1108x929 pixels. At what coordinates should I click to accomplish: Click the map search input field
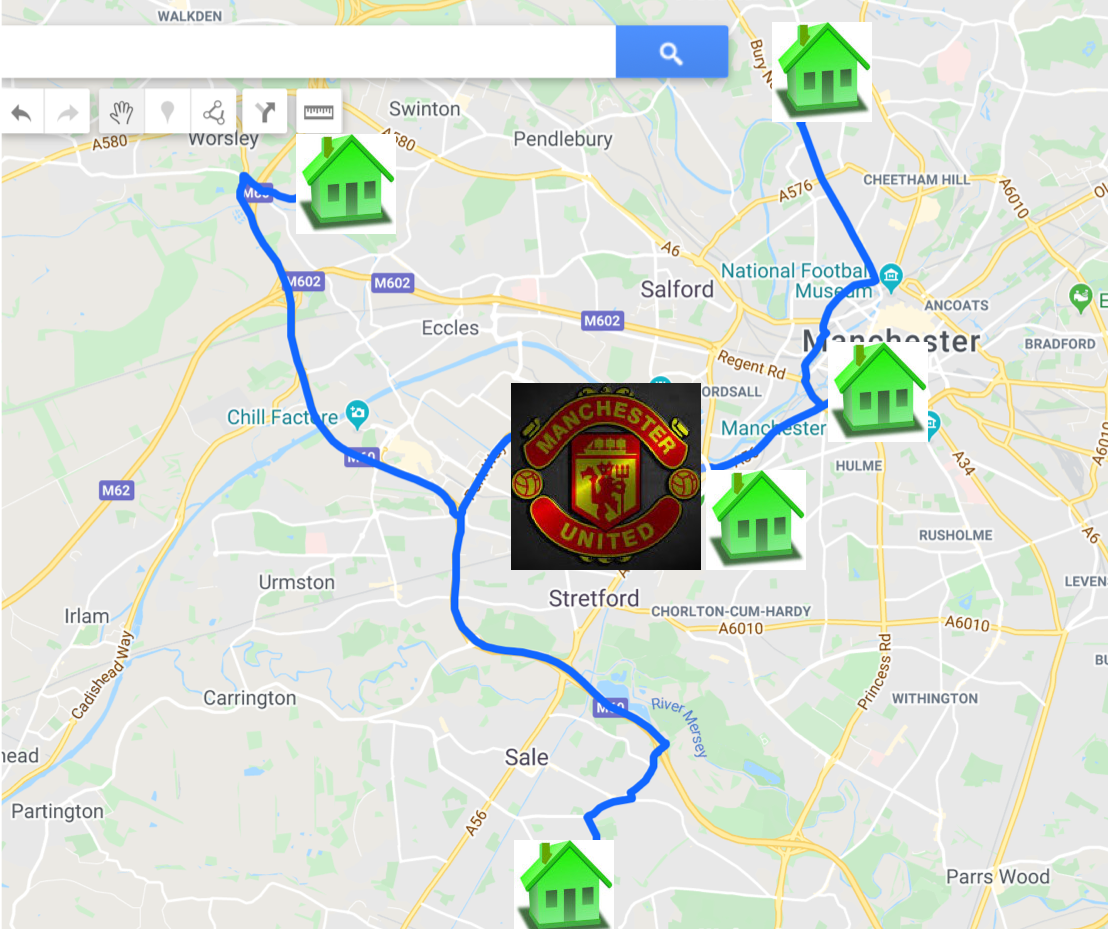click(x=308, y=52)
